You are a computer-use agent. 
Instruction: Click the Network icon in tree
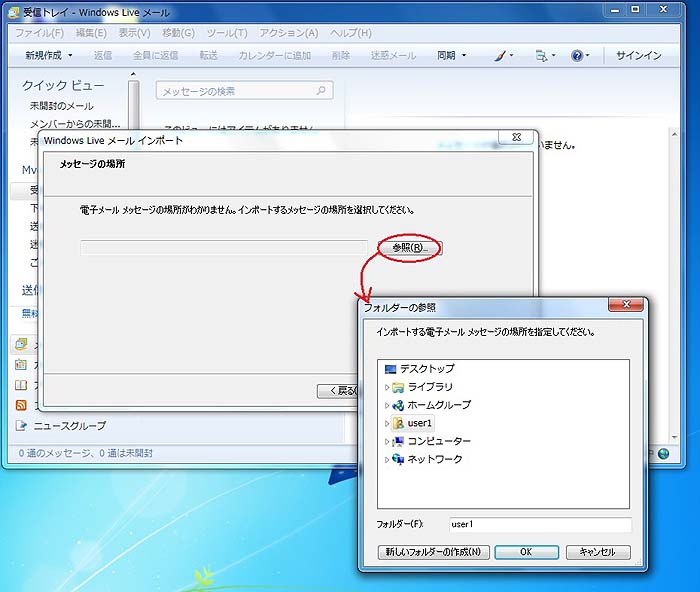398,459
